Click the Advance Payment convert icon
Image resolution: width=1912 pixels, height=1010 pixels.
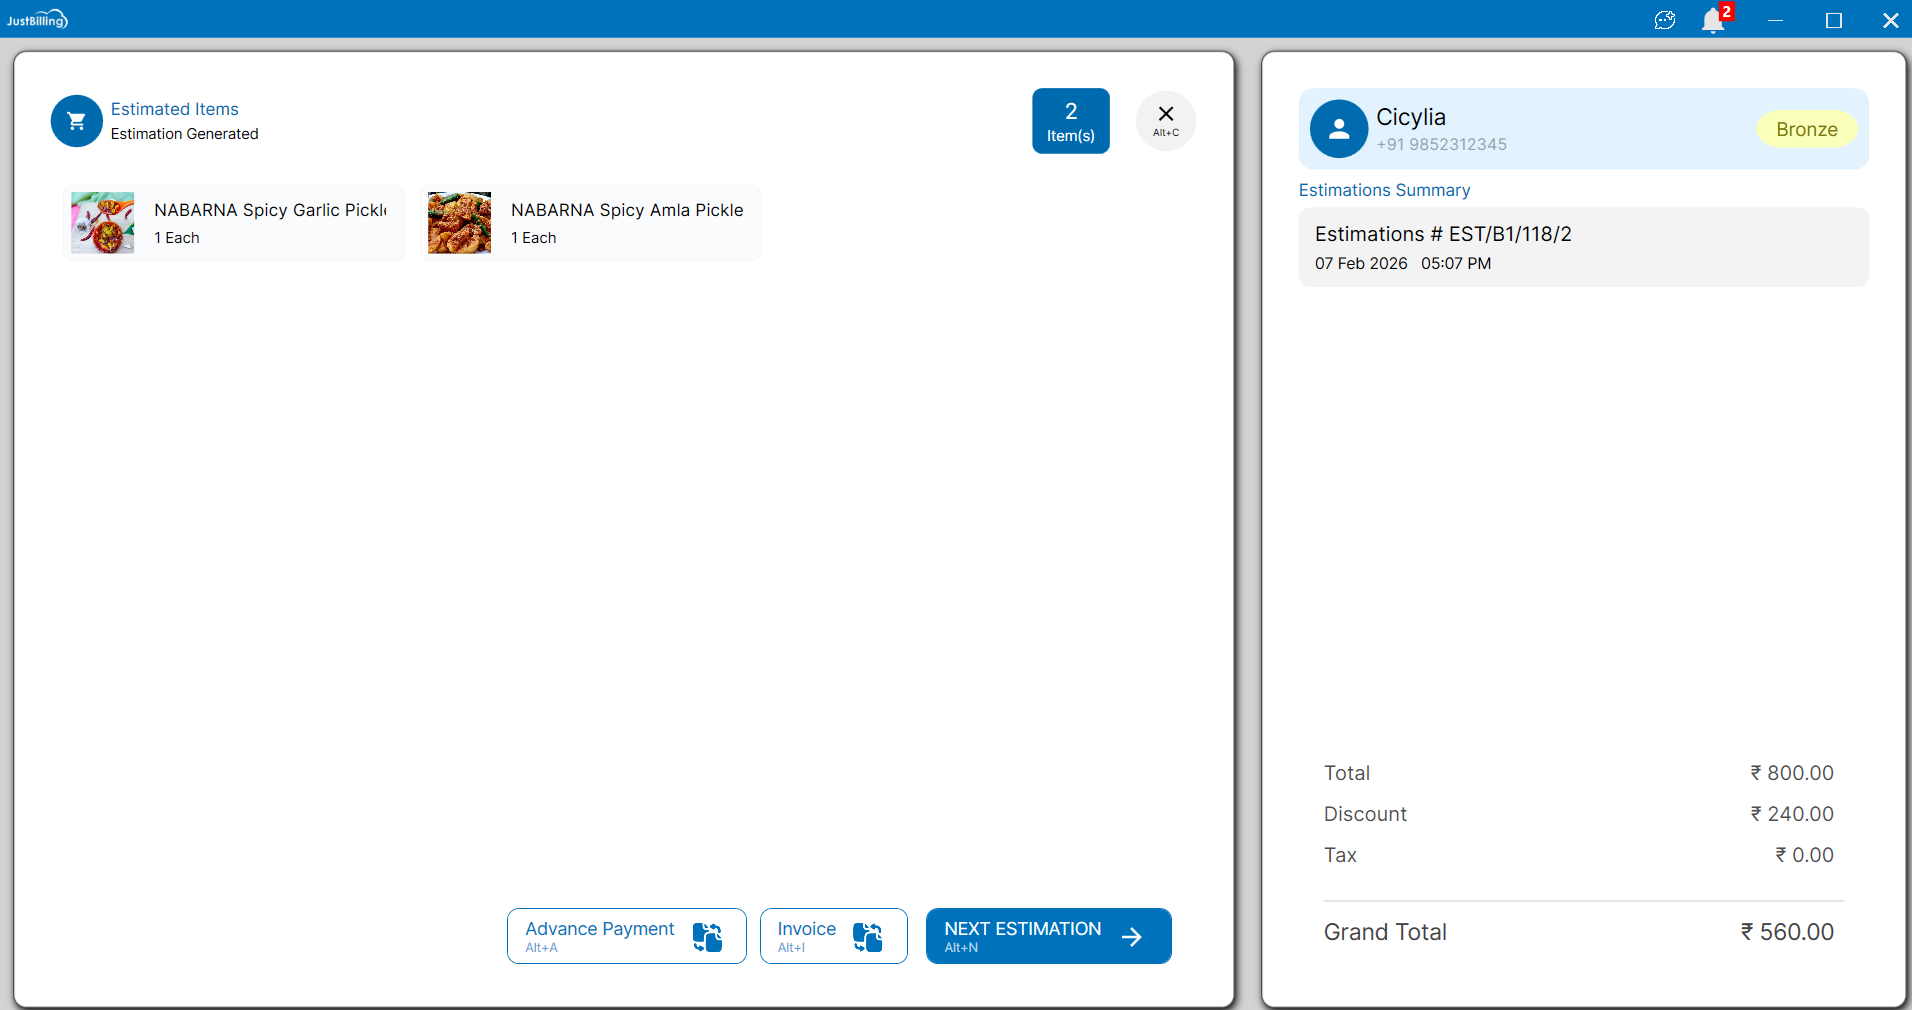click(x=707, y=937)
